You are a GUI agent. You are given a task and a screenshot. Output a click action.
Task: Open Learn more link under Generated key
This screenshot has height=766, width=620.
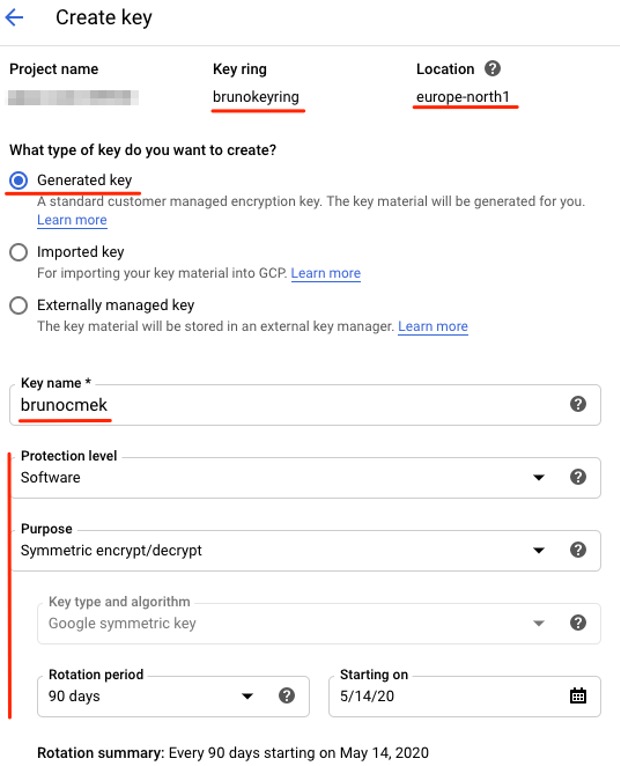(72, 220)
